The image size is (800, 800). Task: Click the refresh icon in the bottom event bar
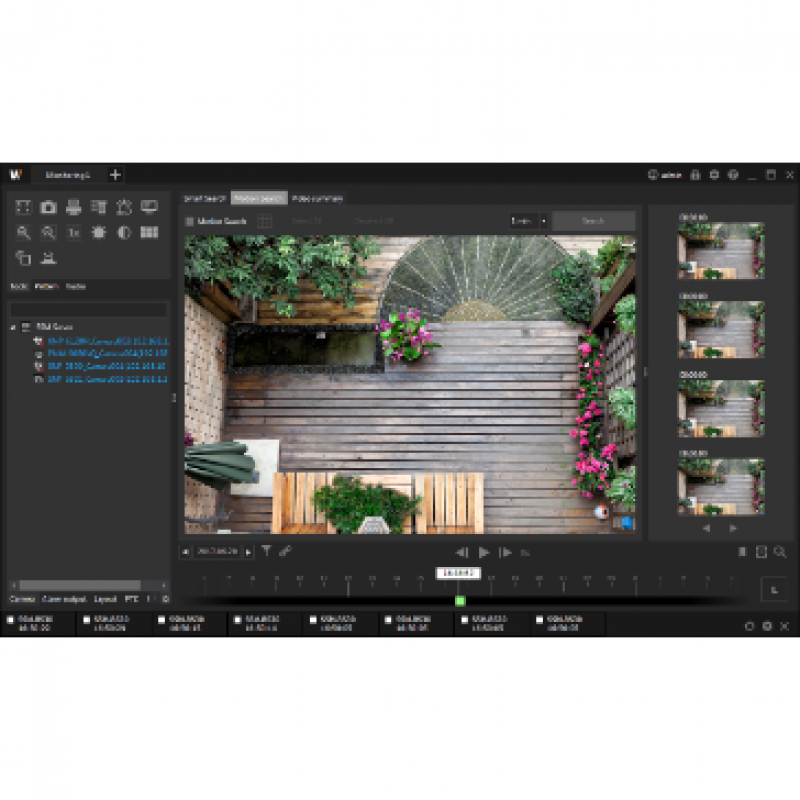point(749,626)
